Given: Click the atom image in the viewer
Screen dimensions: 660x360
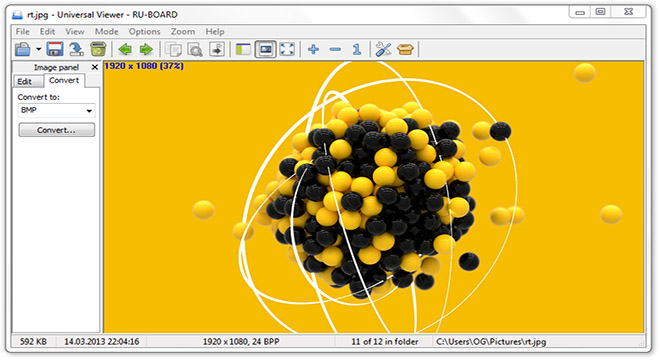Looking at the screenshot, I should [x=374, y=197].
